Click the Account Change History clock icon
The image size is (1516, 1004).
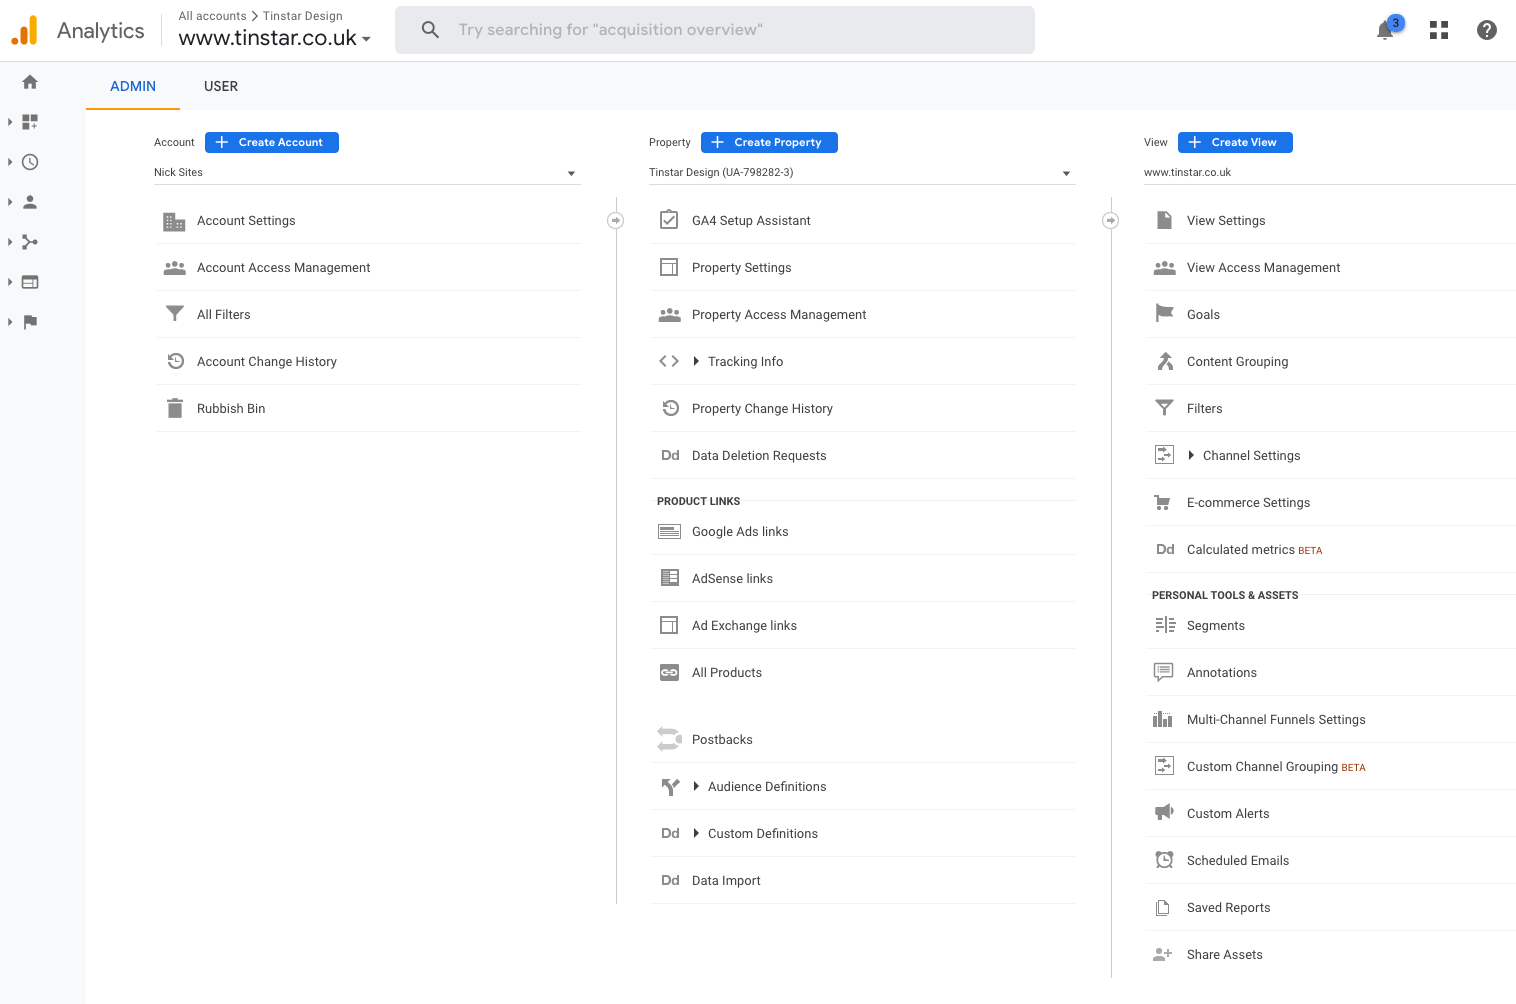[175, 361]
